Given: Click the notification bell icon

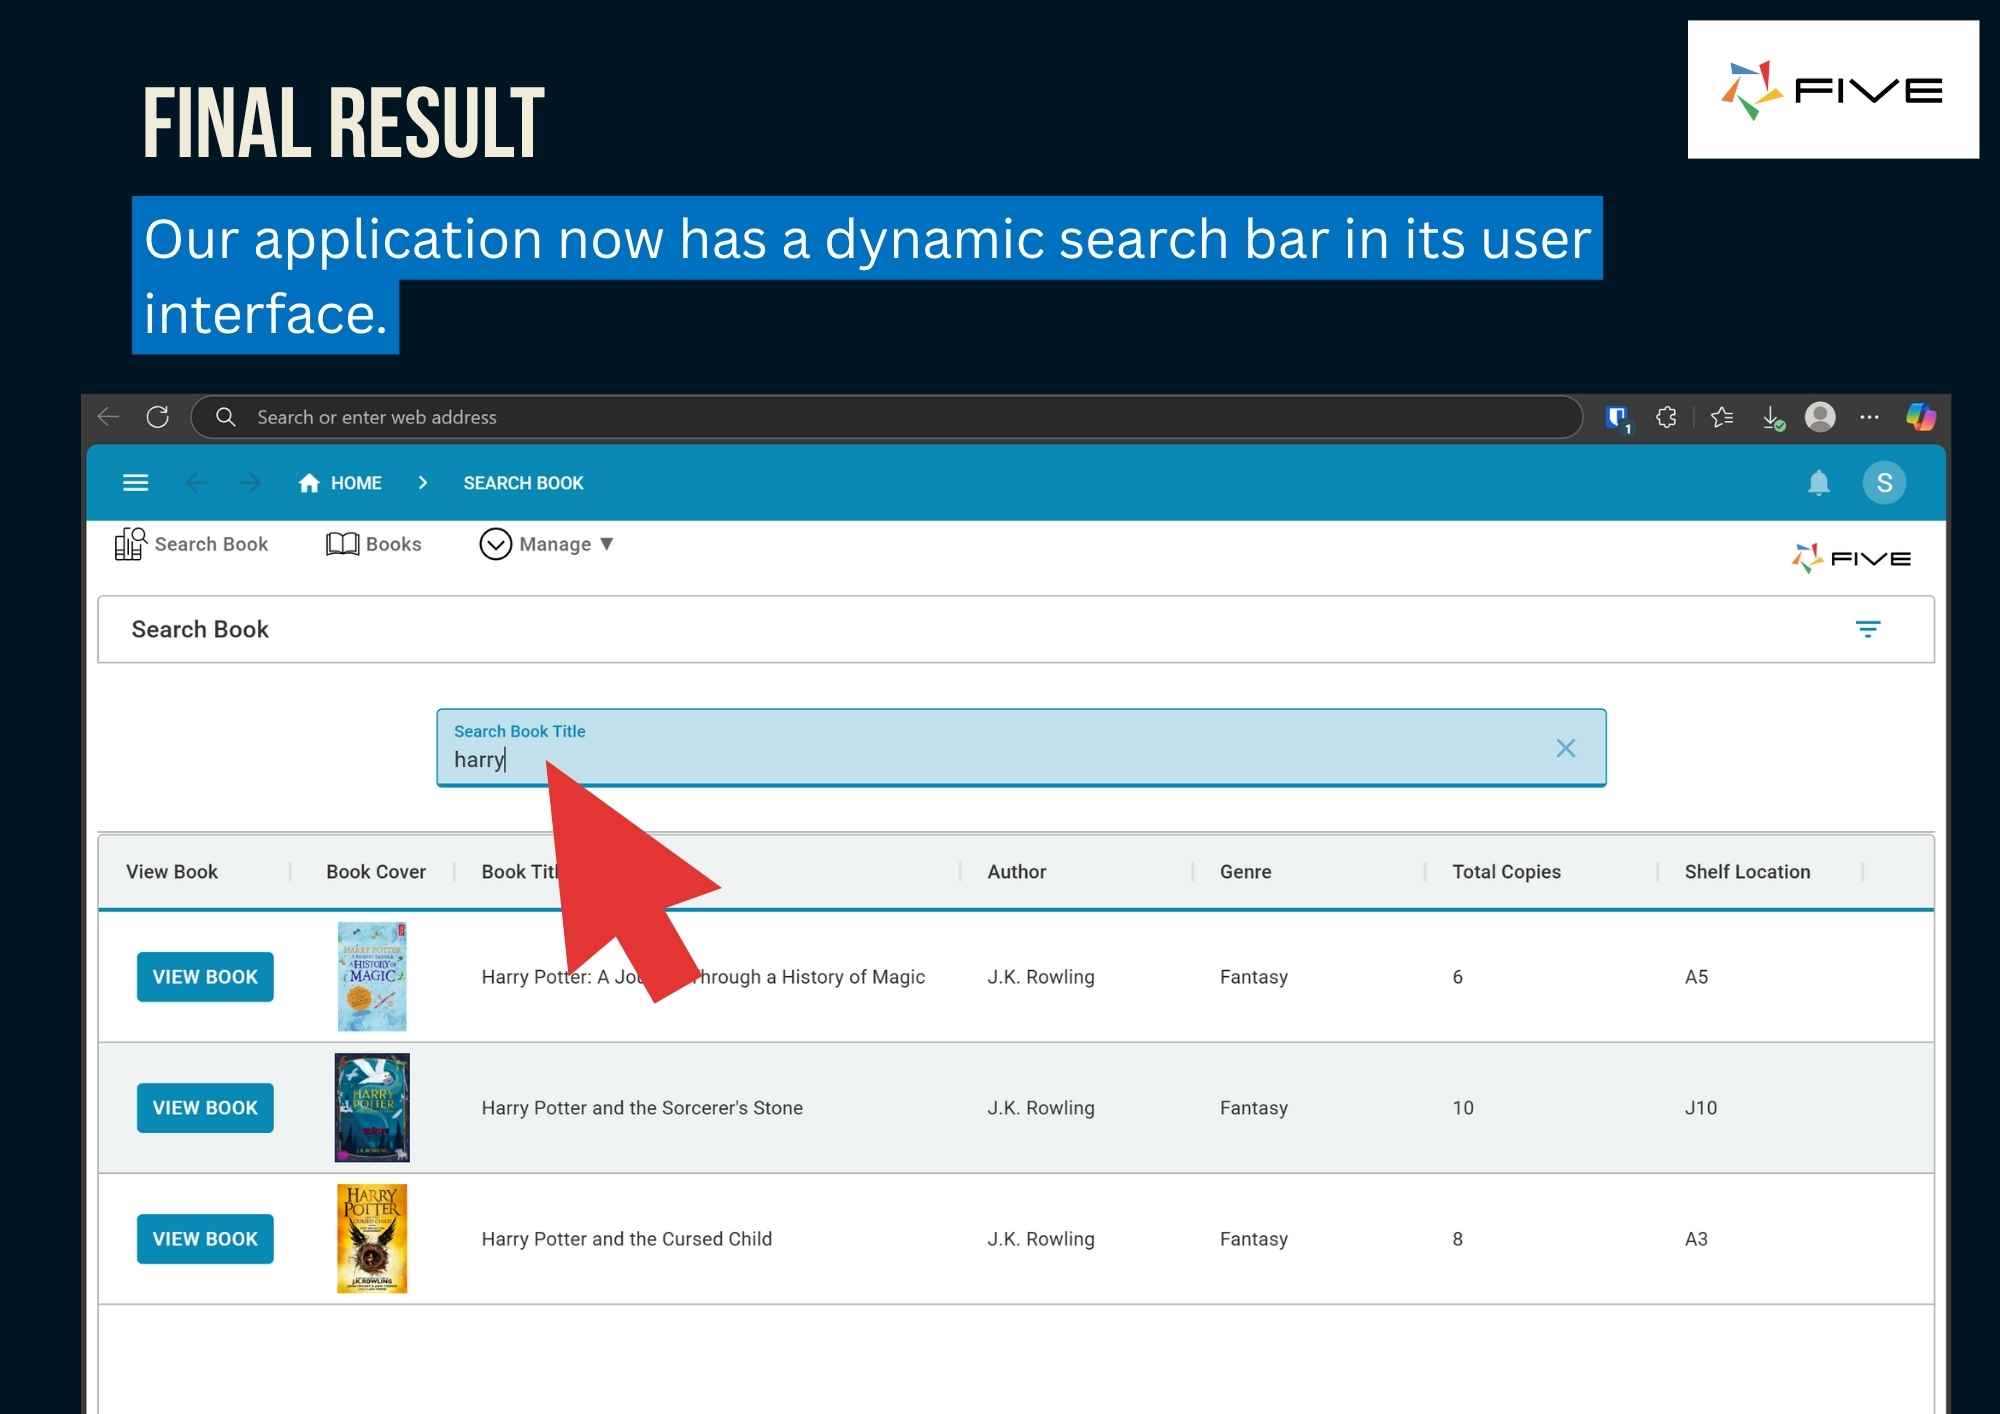Looking at the screenshot, I should tap(1818, 483).
